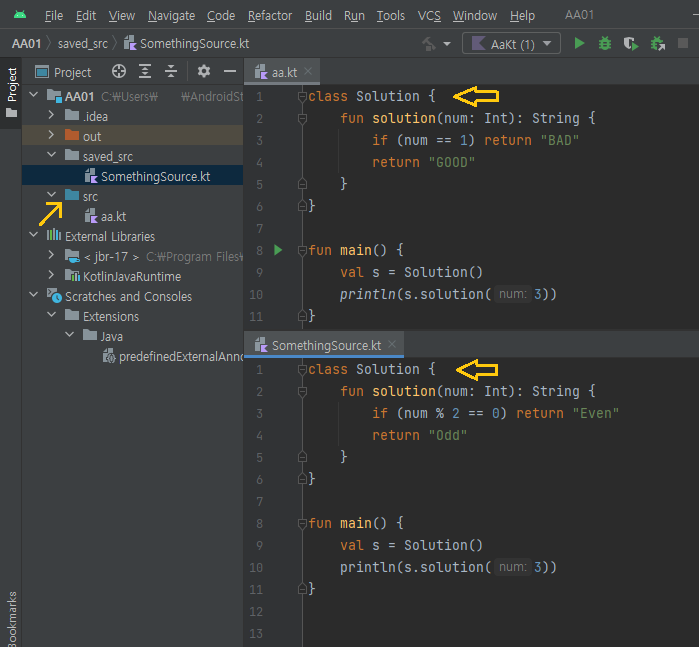Collapse Scratches and Consoles node
This screenshot has height=647, width=699.
click(x=34, y=294)
